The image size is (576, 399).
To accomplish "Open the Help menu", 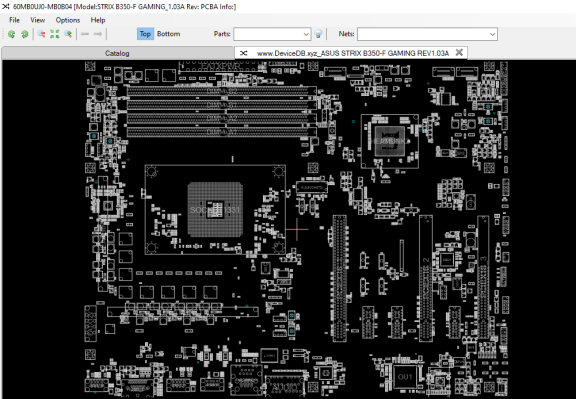I will click(98, 20).
